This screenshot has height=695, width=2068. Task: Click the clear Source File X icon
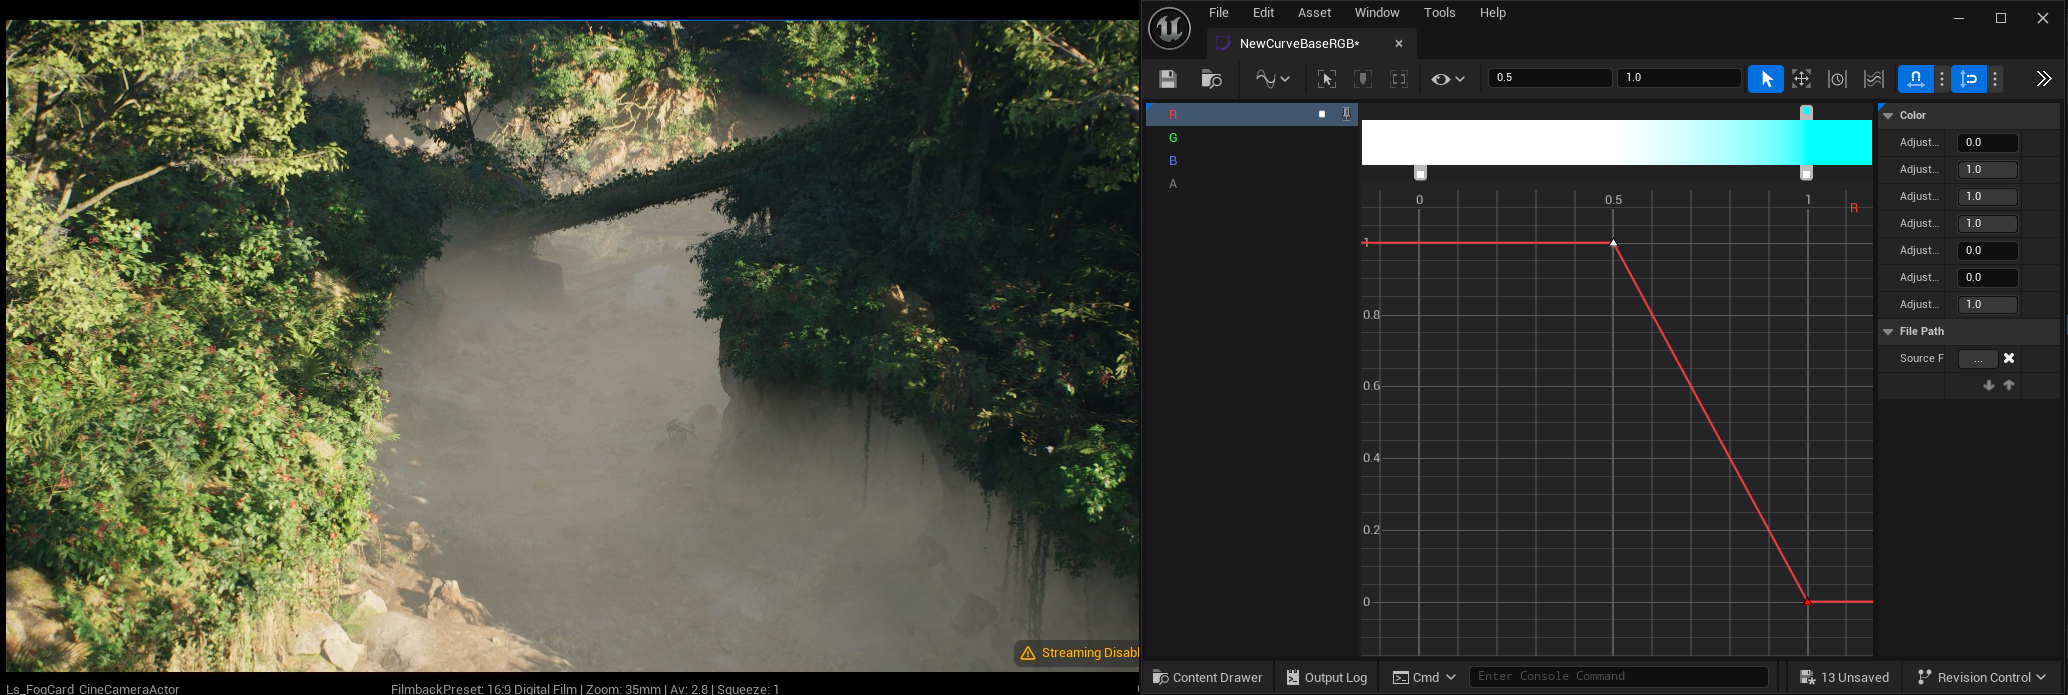click(2009, 358)
